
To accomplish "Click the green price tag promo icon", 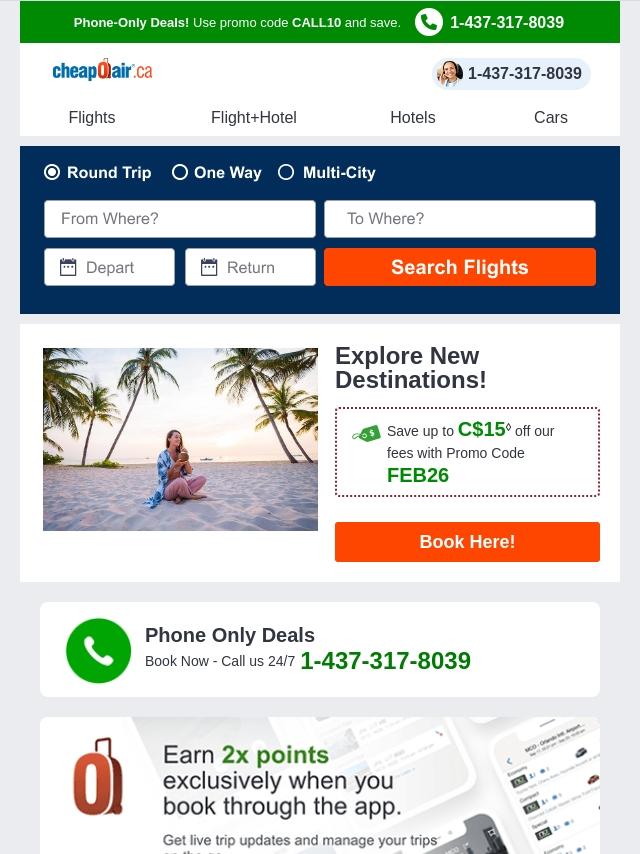I will point(367,434).
